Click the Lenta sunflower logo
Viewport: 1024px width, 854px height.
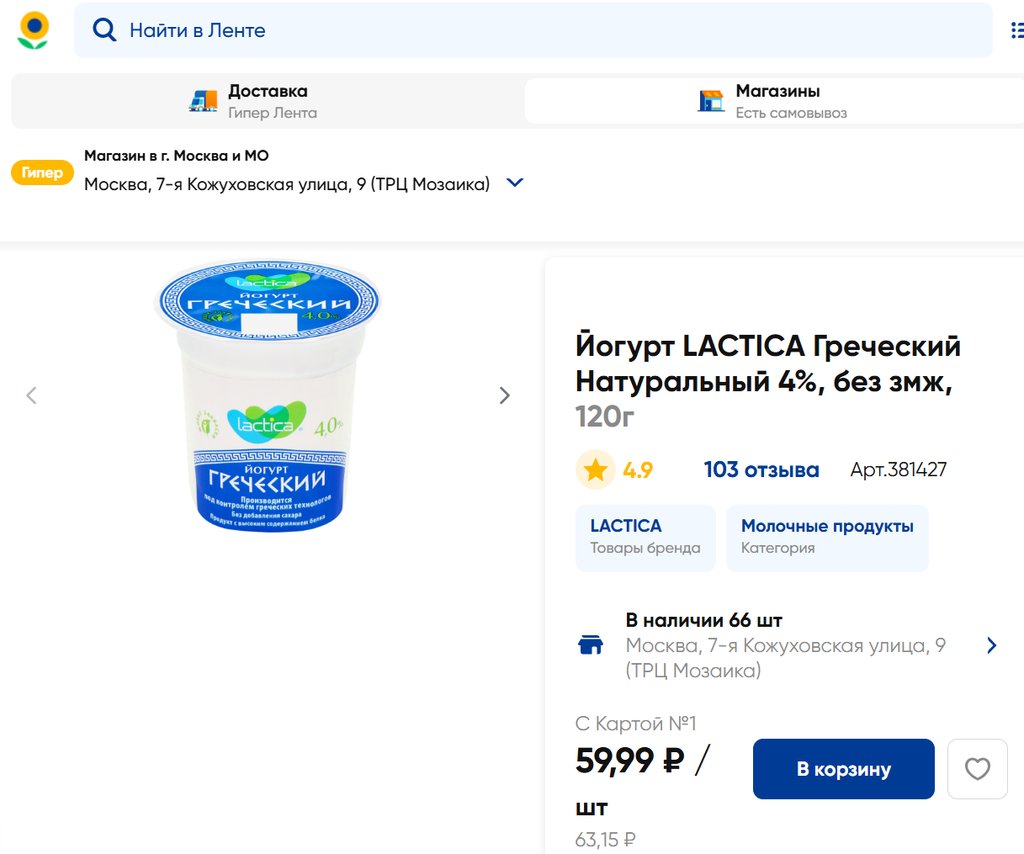click(33, 30)
